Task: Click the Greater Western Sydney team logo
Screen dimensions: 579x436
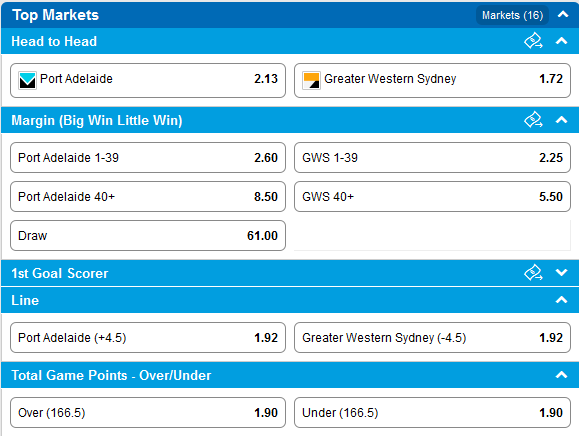Action: [311, 80]
